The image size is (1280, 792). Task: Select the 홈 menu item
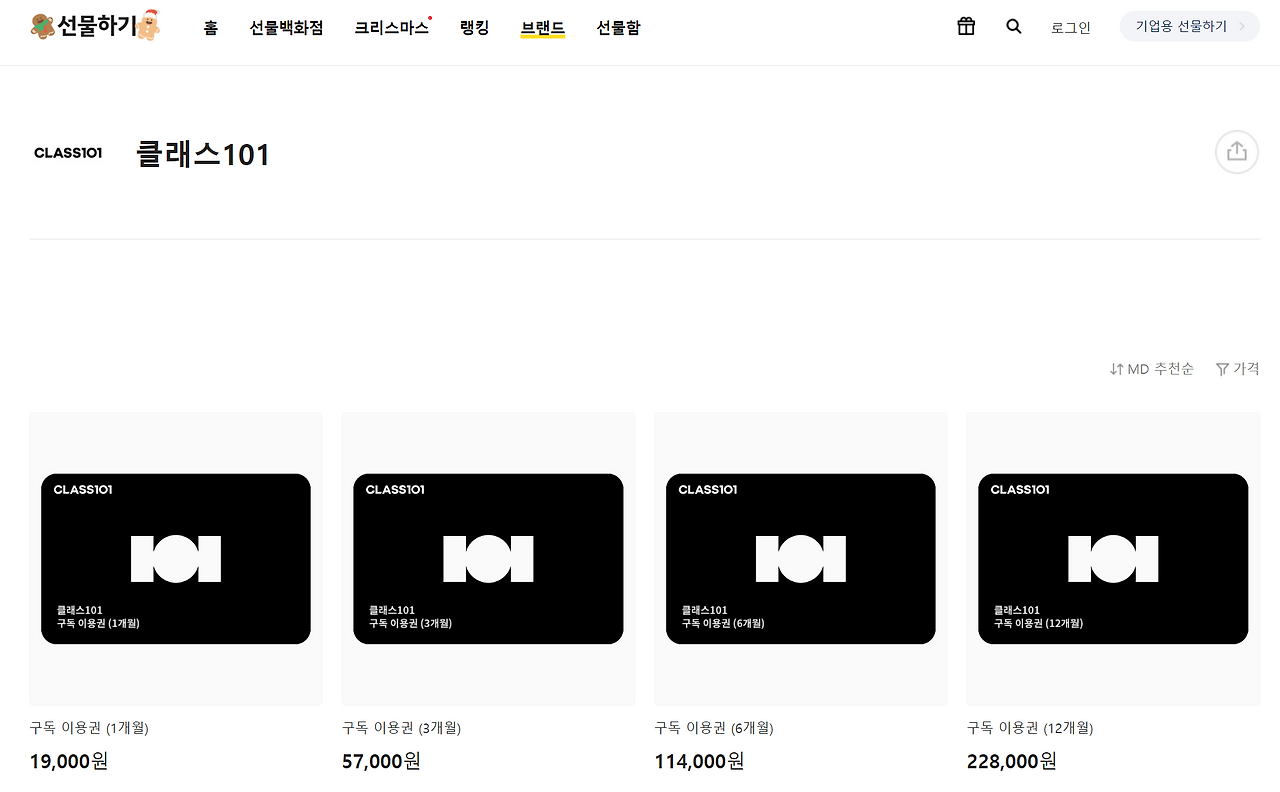pyautogui.click(x=210, y=28)
